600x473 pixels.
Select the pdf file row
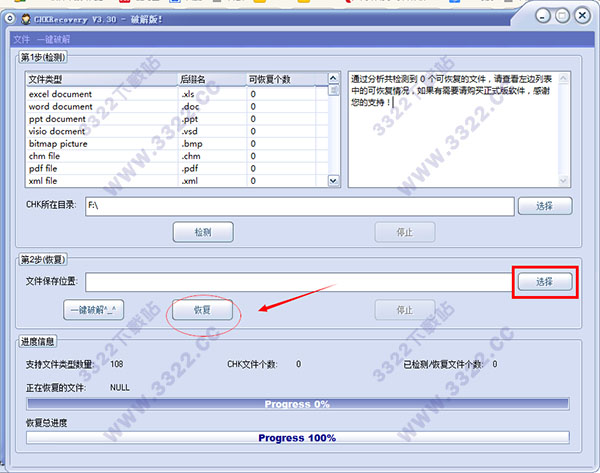click(x=177, y=168)
